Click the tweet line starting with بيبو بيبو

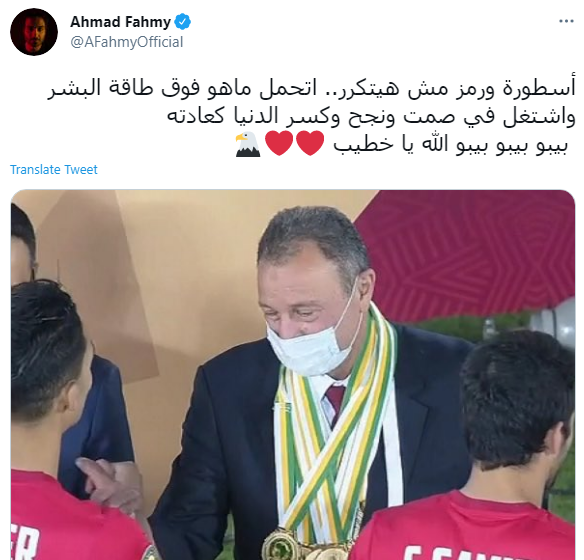pyautogui.click(x=451, y=144)
